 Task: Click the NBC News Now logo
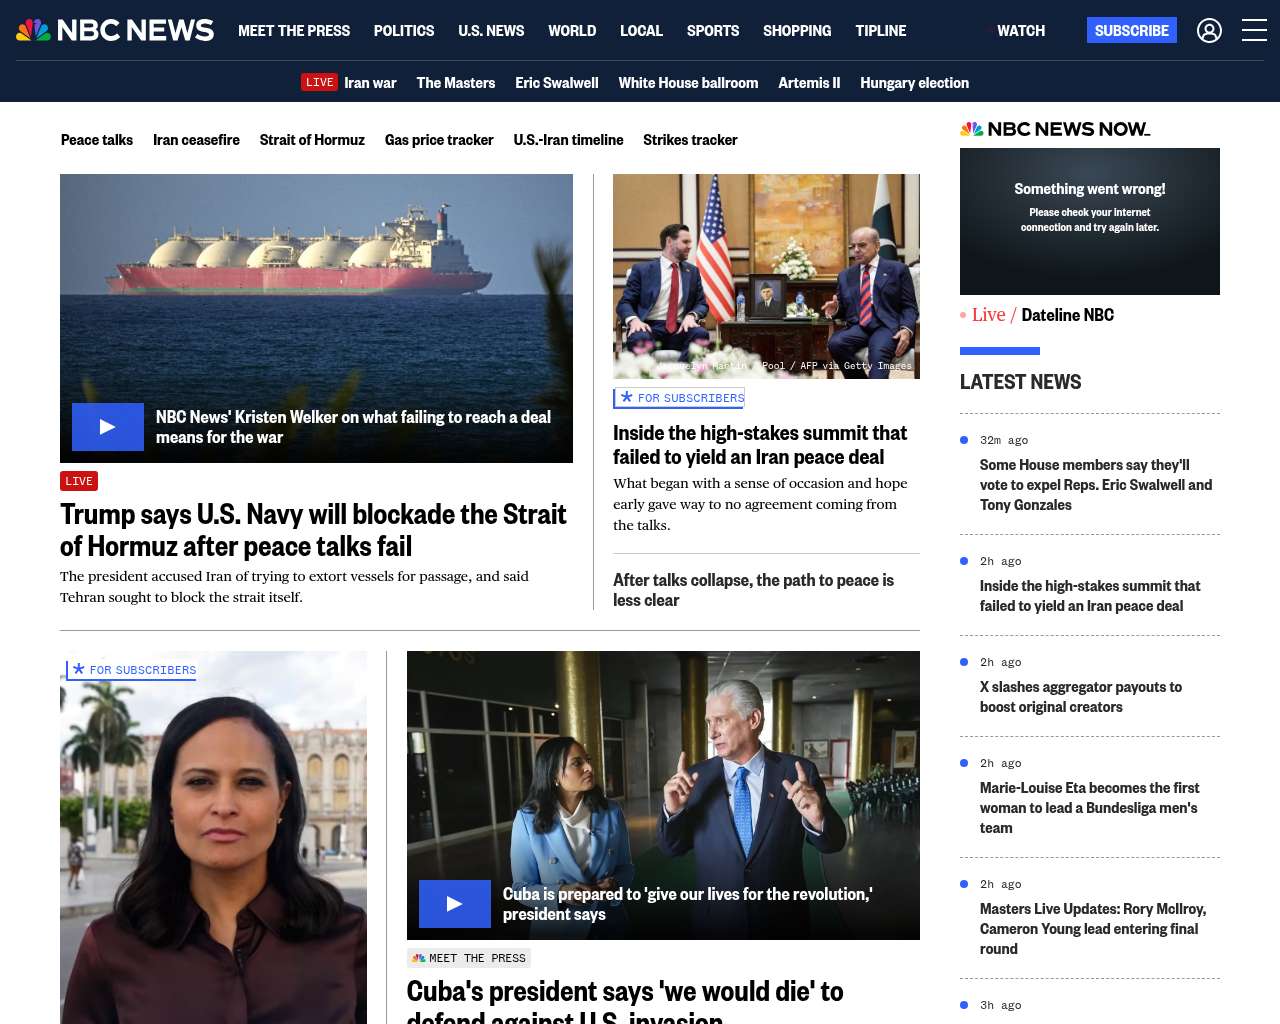tap(1055, 129)
